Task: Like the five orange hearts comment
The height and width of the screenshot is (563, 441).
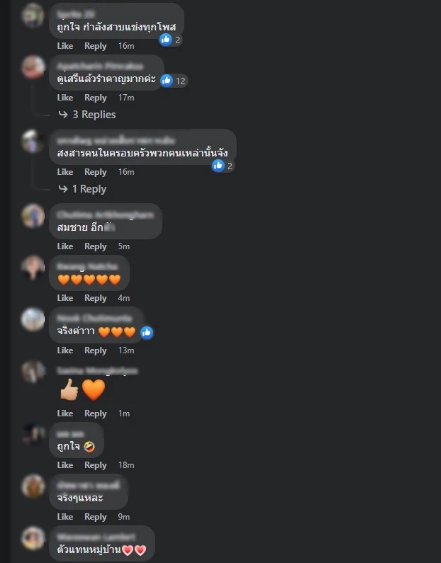Action: (65, 298)
